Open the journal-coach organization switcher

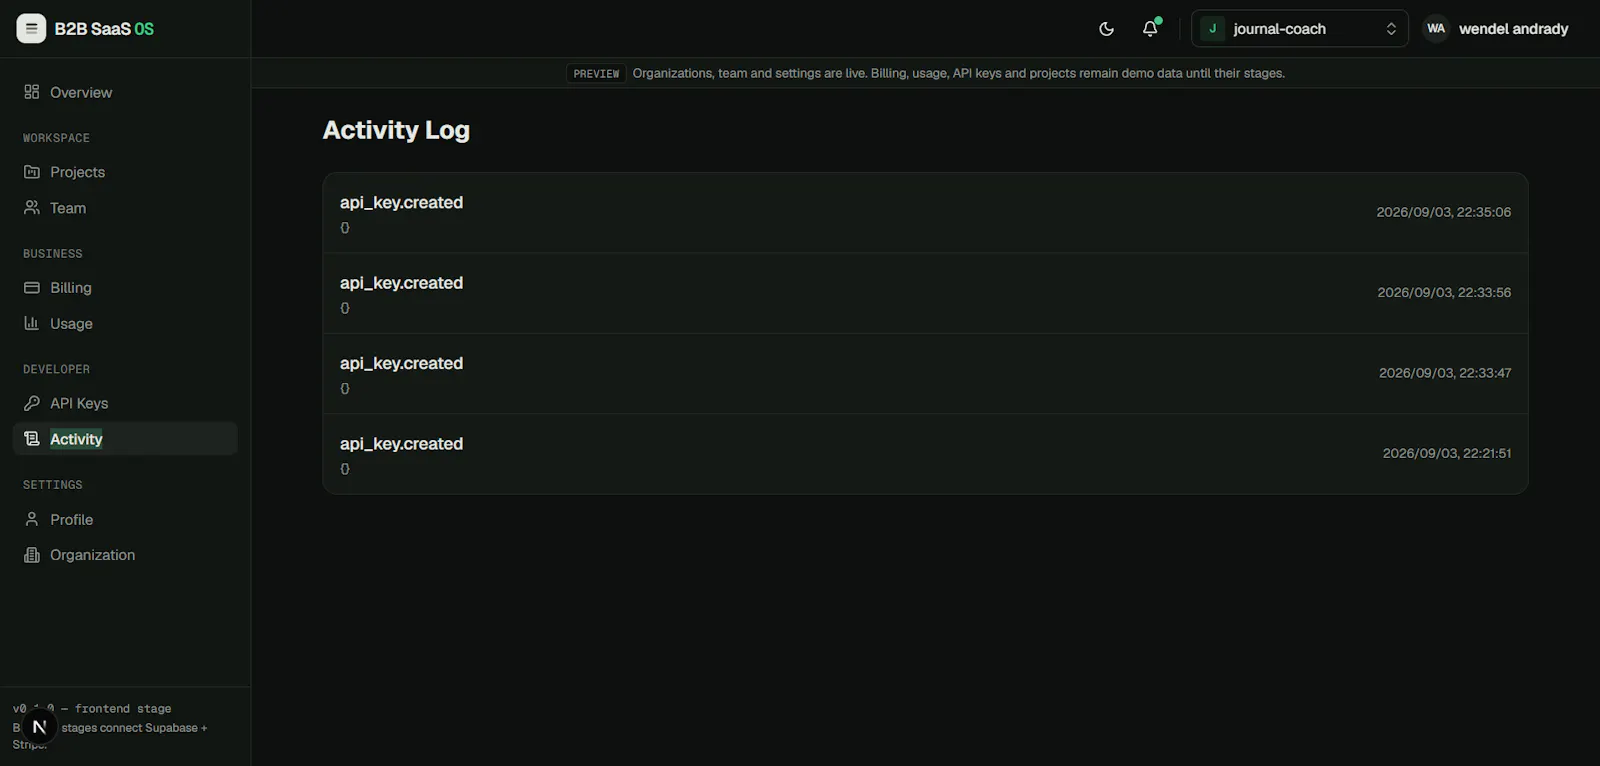(1299, 29)
